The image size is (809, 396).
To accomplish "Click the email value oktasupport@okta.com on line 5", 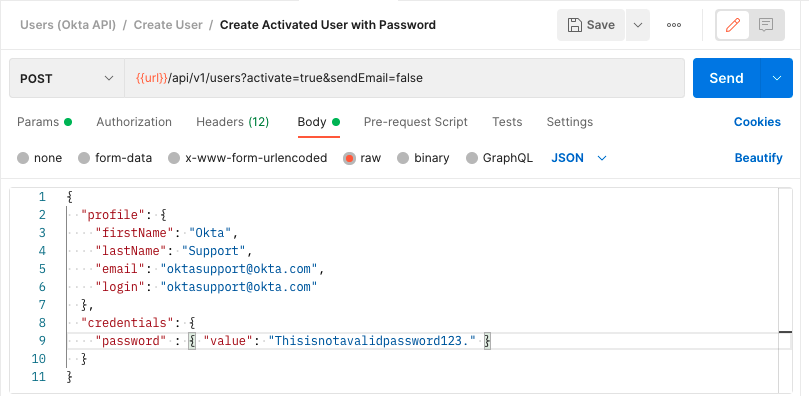I will [x=239, y=269].
